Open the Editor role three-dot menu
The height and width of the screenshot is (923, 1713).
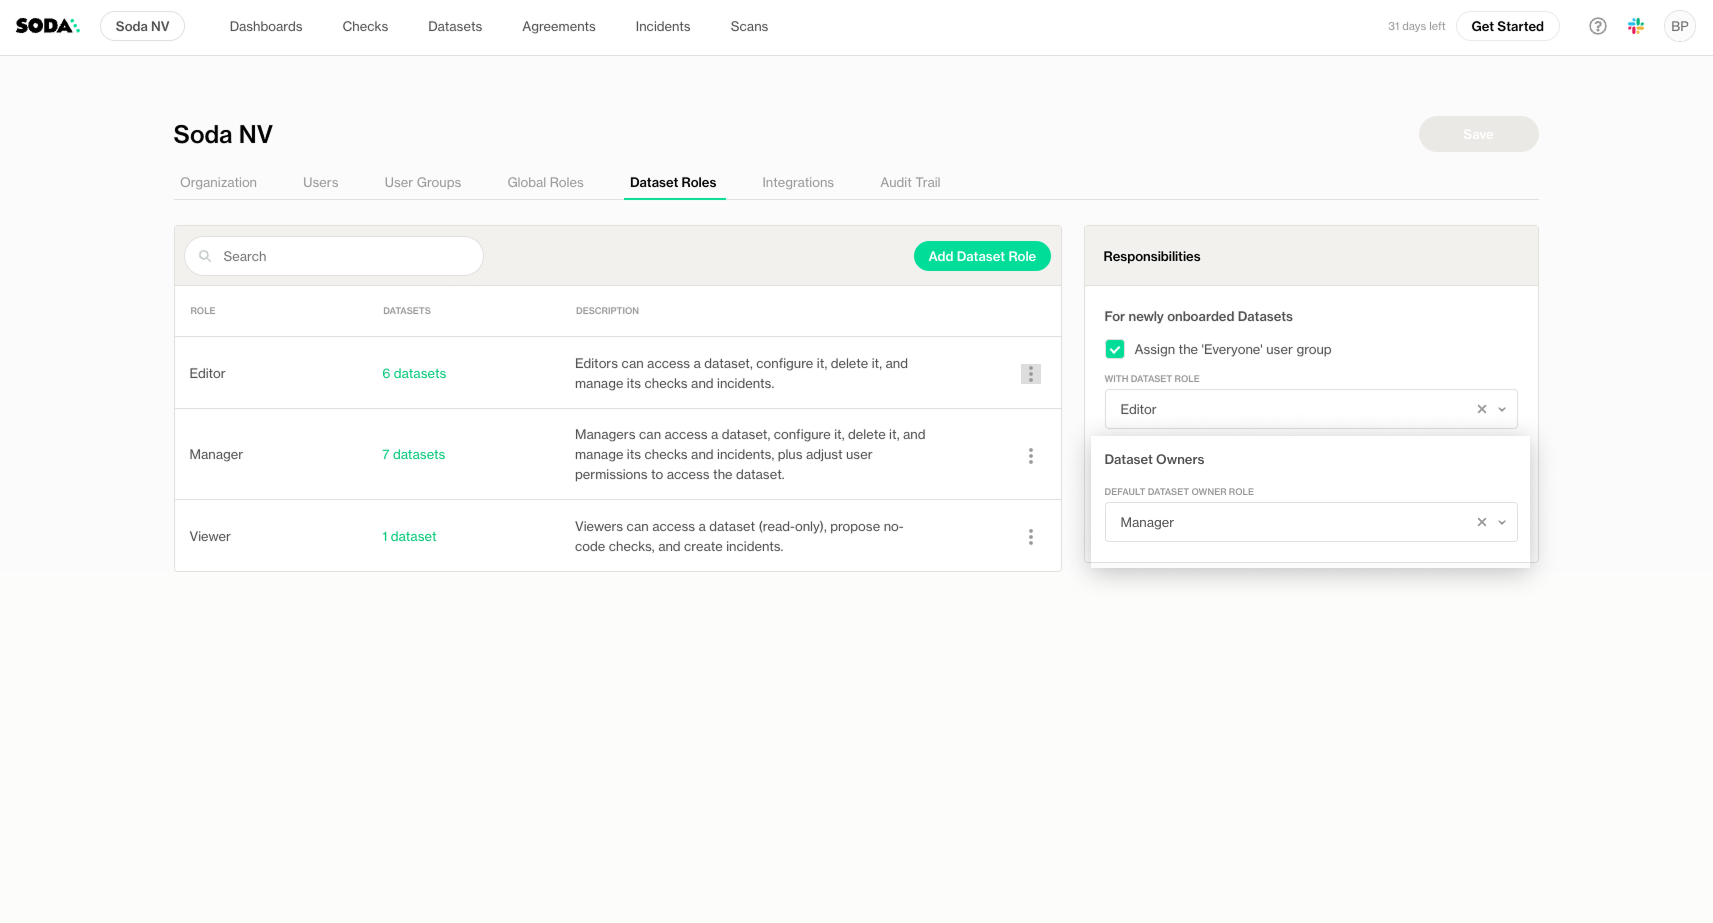click(x=1030, y=374)
